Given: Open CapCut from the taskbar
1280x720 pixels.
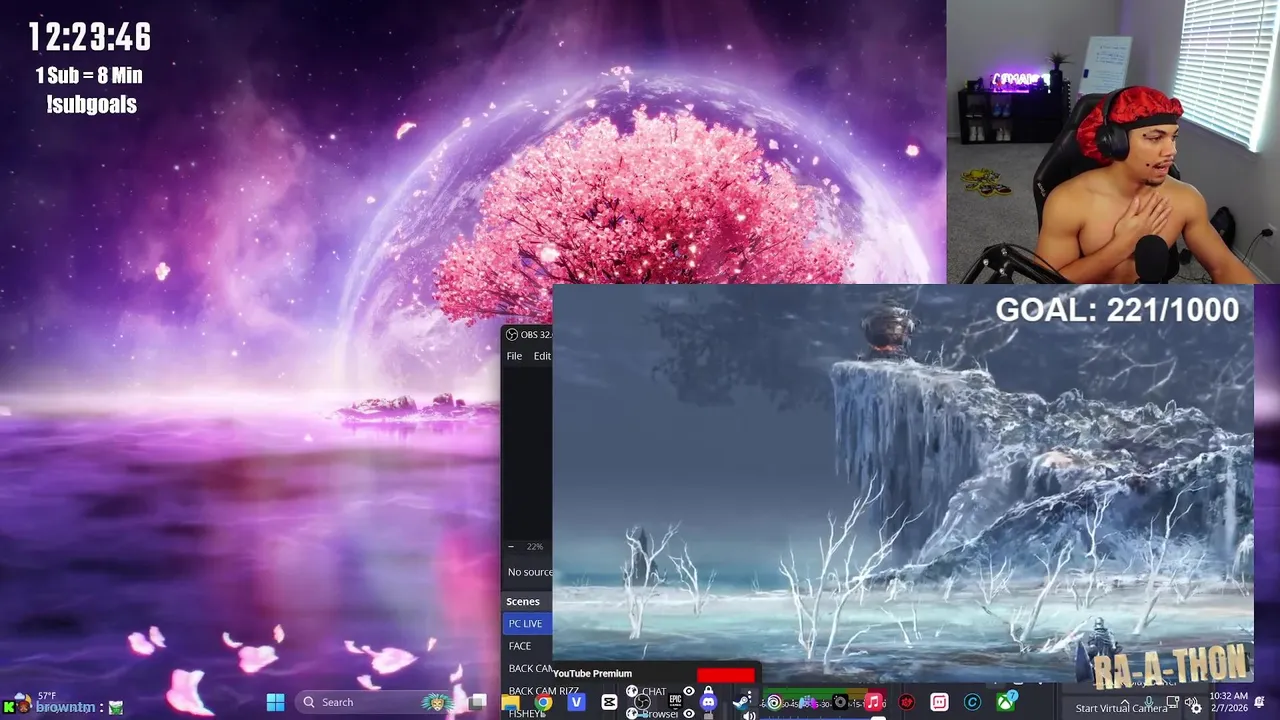Looking at the screenshot, I should [x=609, y=703].
